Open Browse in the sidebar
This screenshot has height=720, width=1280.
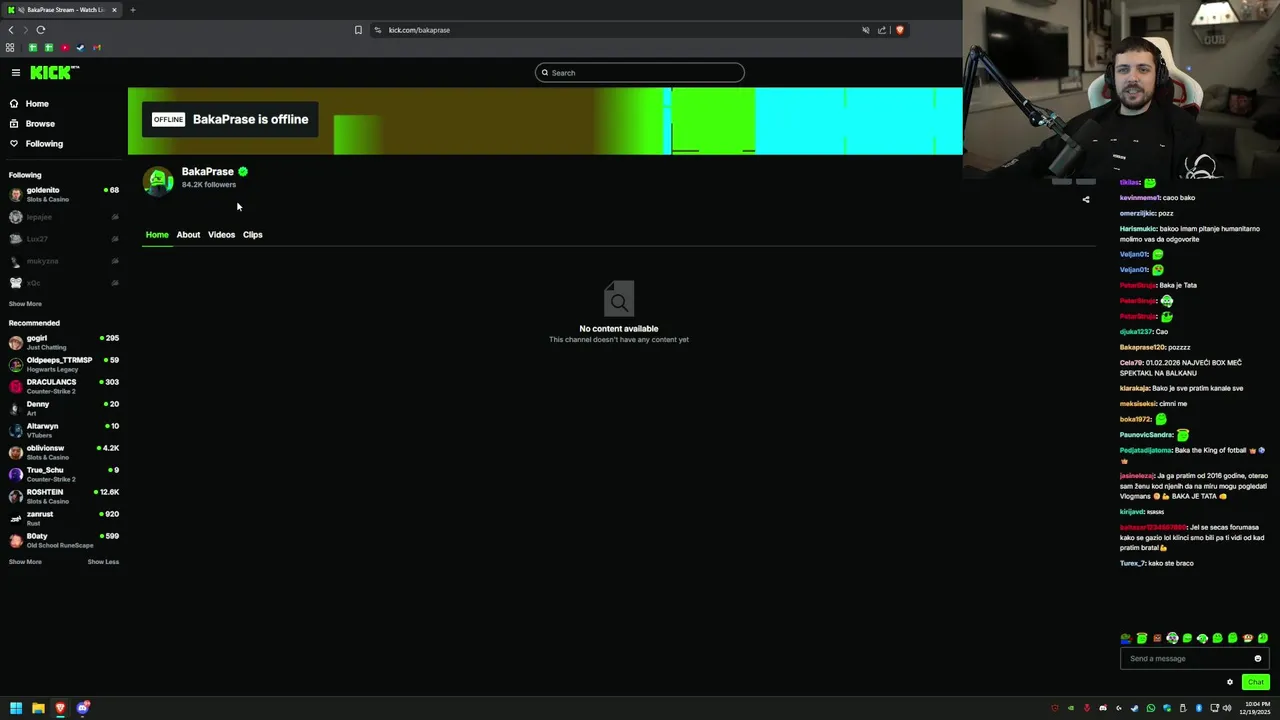pos(40,124)
